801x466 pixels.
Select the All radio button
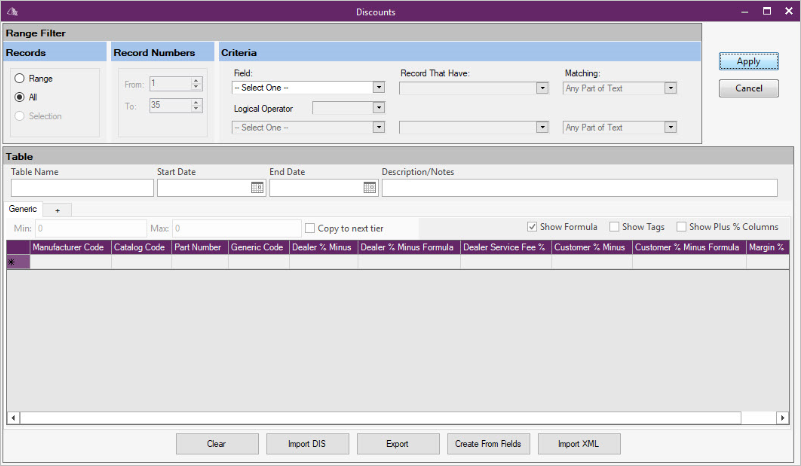click(x=19, y=97)
